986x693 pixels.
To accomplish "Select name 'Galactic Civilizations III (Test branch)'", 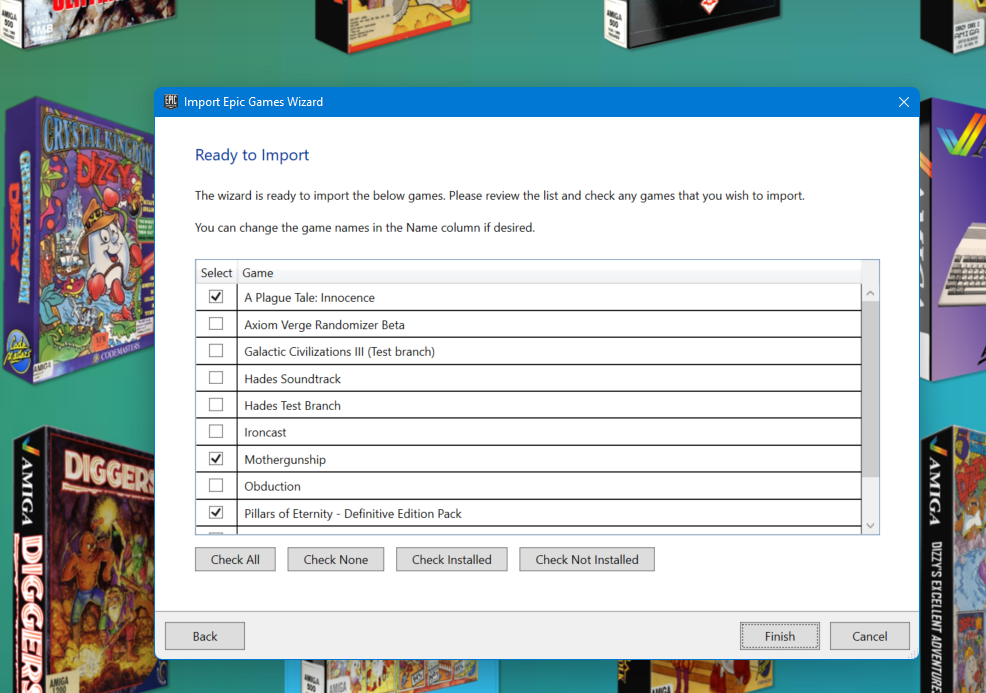I will coord(340,352).
